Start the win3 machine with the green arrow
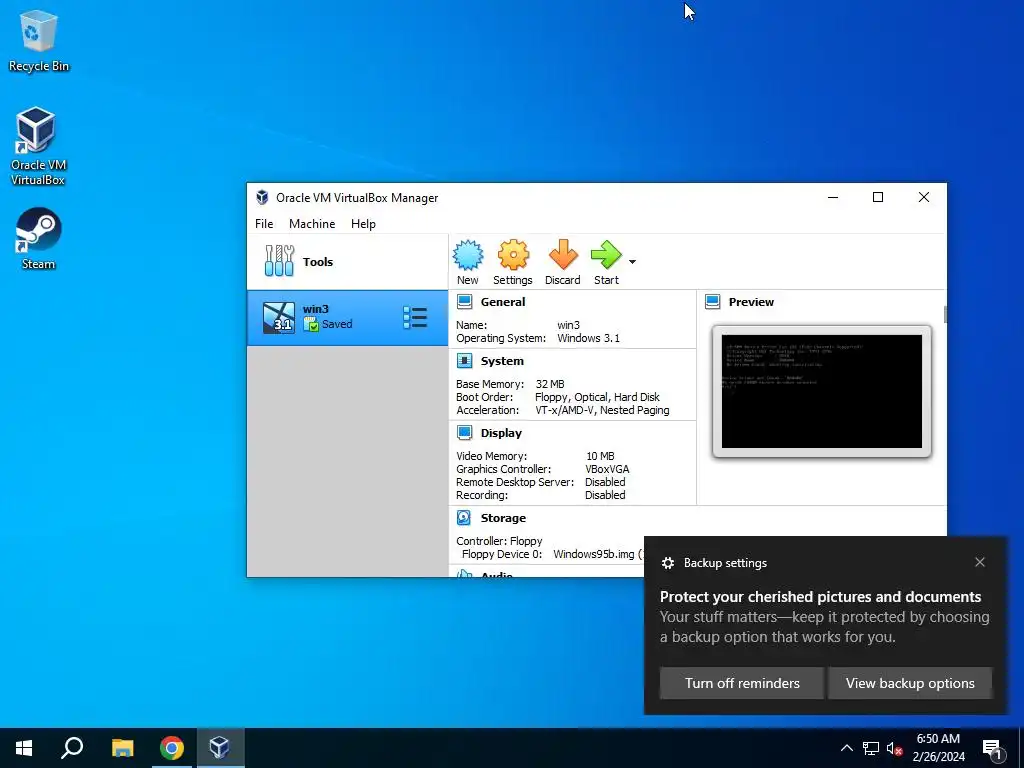The image size is (1024, 768). click(x=606, y=262)
